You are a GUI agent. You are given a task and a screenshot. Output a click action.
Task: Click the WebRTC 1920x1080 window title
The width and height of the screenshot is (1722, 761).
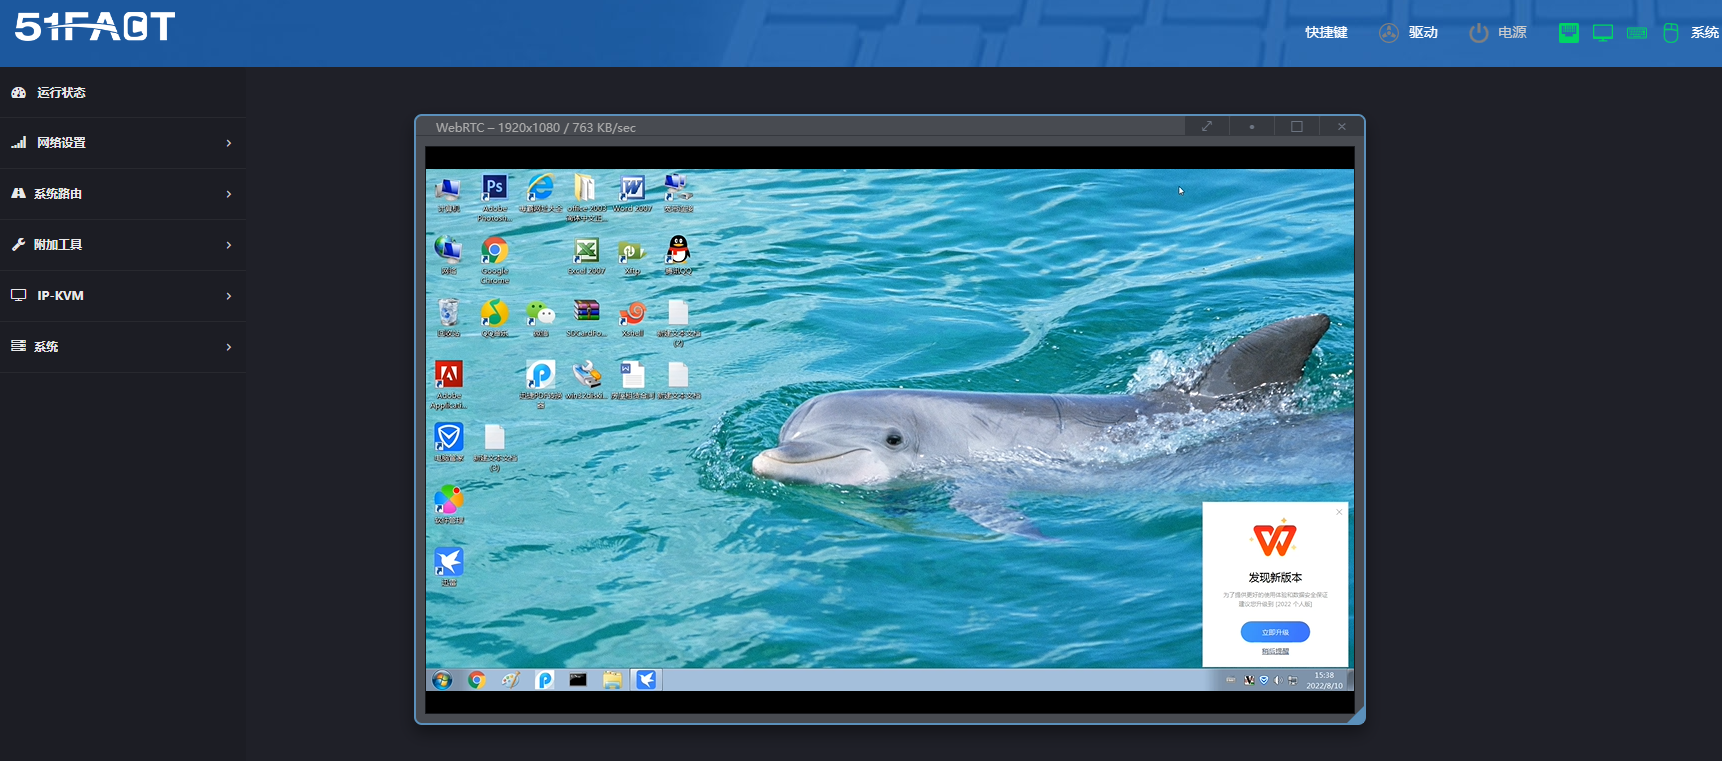tap(536, 127)
